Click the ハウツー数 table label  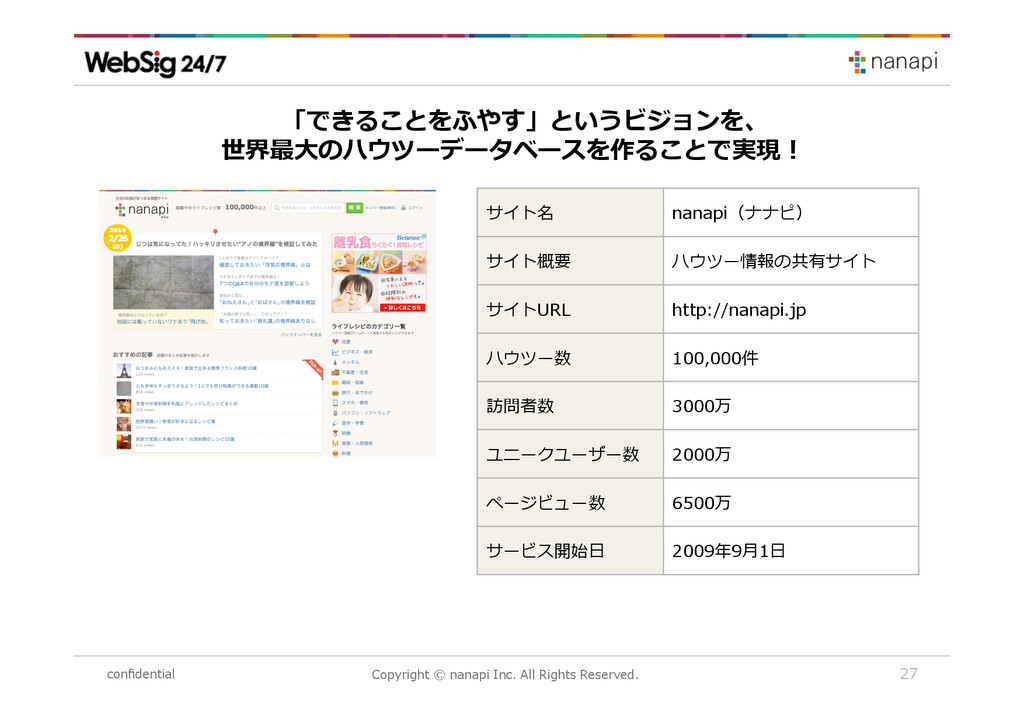click(x=528, y=358)
